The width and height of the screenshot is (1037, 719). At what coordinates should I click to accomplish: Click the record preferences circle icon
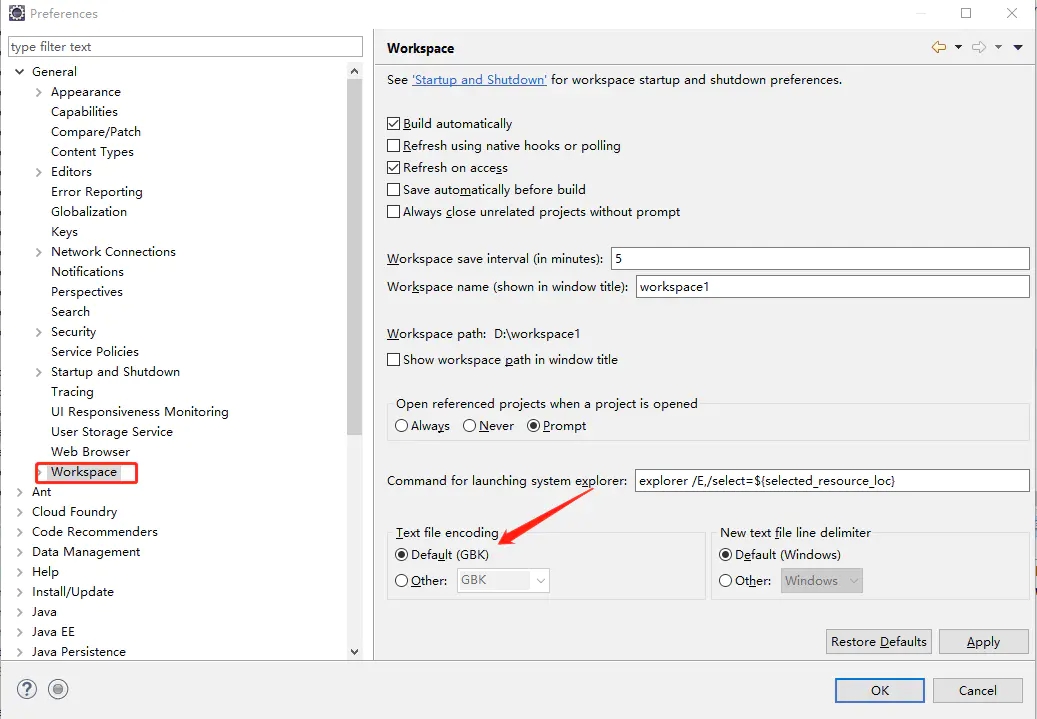pyautogui.click(x=58, y=688)
